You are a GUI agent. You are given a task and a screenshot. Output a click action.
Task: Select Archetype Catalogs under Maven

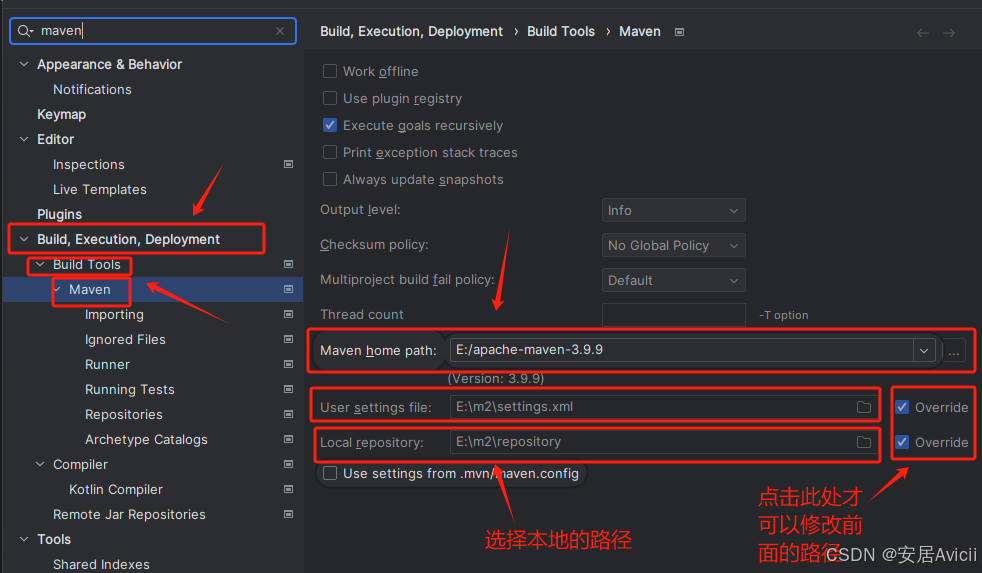click(x=146, y=440)
